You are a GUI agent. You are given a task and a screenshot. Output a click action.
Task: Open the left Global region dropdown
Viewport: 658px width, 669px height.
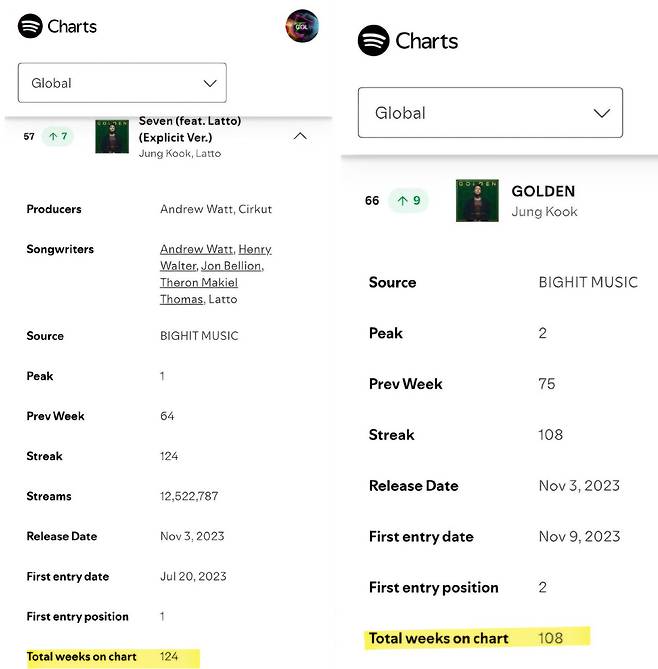(122, 83)
